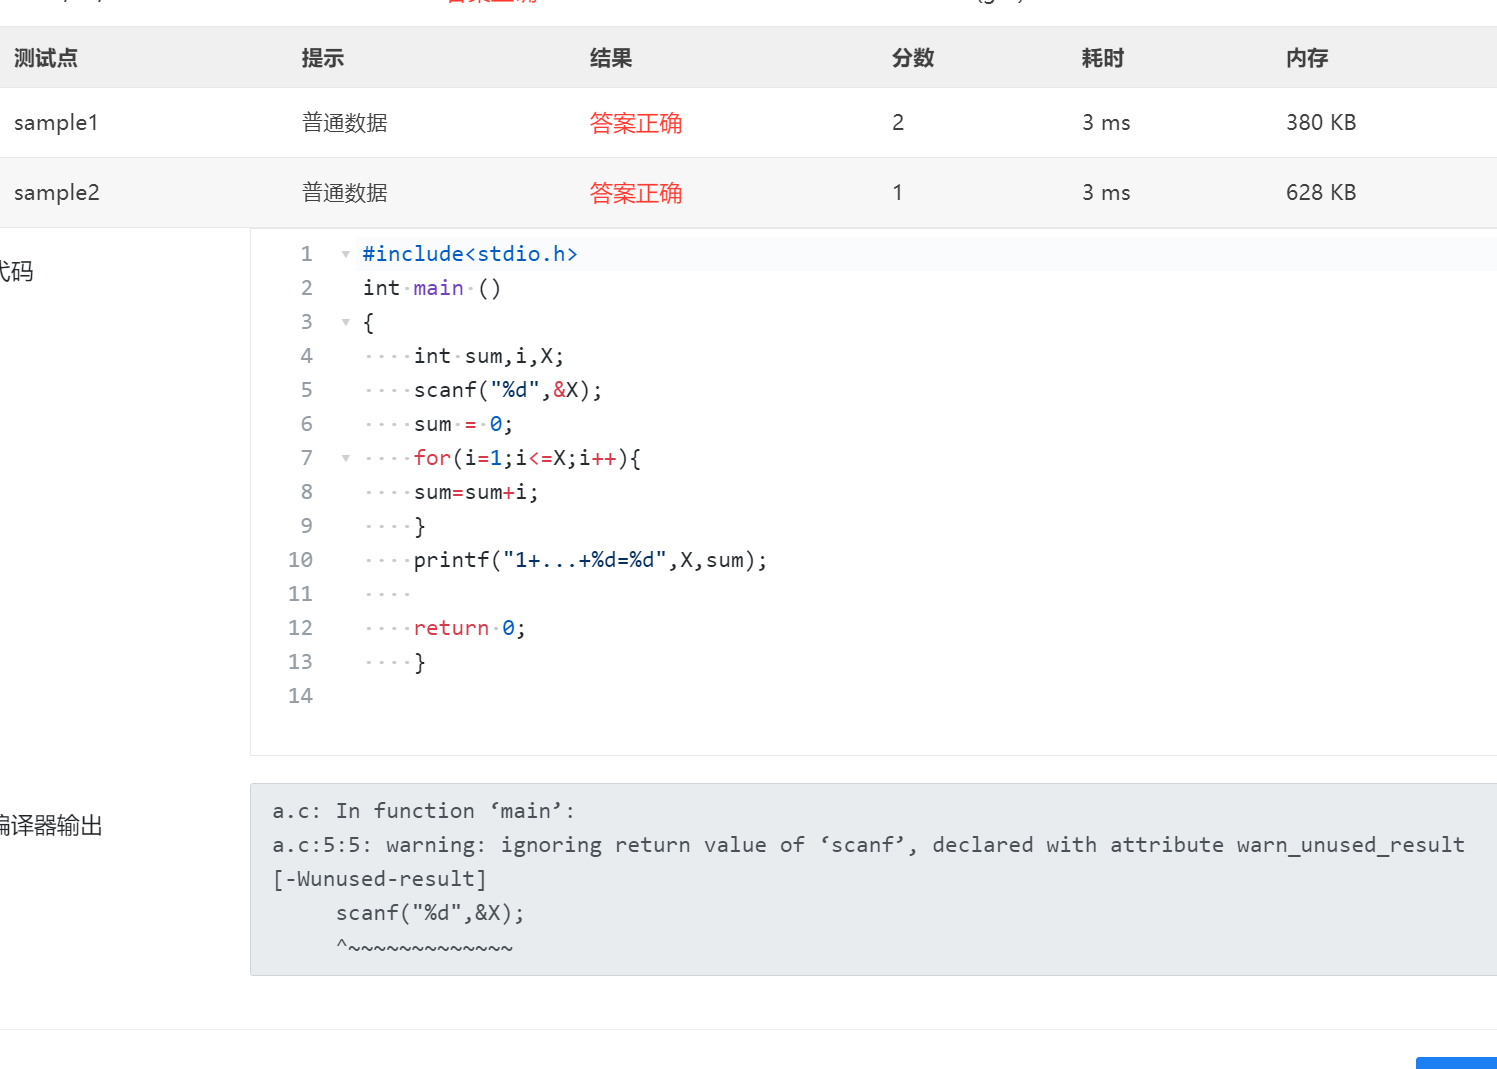Click the 结果 column header
The image size is (1497, 1069).
(610, 58)
